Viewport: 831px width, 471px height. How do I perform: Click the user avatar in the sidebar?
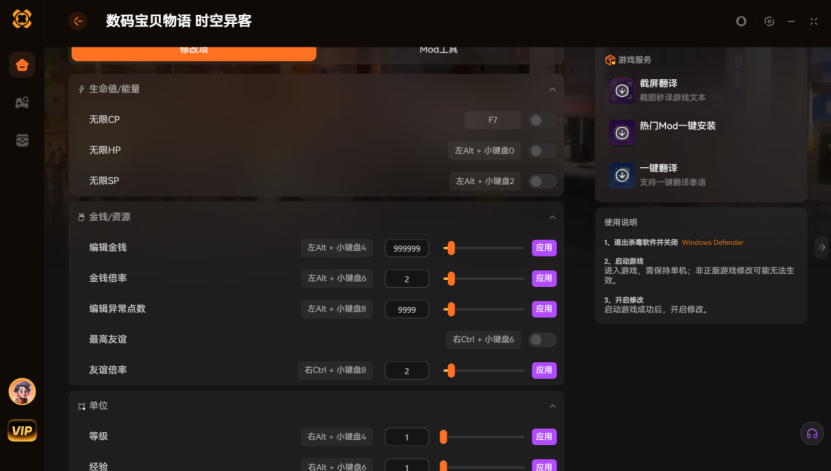pos(22,391)
